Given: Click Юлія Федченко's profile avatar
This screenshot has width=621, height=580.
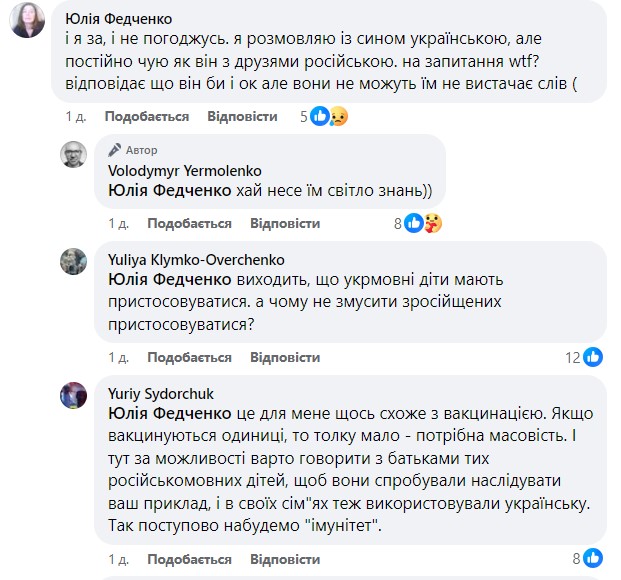Looking at the screenshot, I should pos(26,18).
